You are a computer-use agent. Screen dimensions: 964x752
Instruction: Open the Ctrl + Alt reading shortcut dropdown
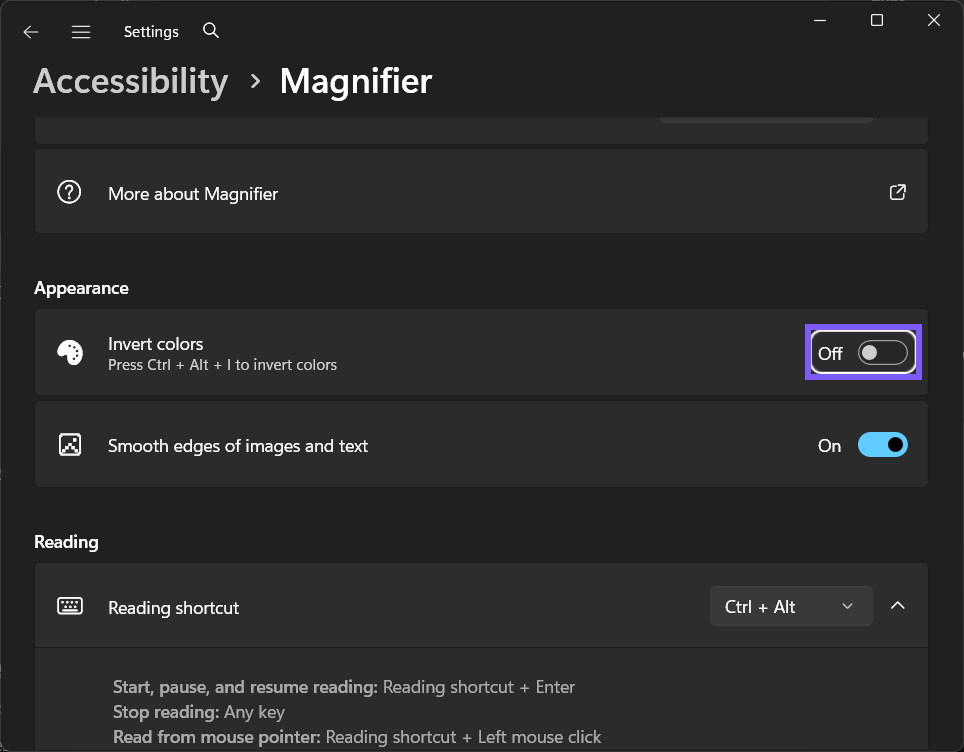click(791, 606)
